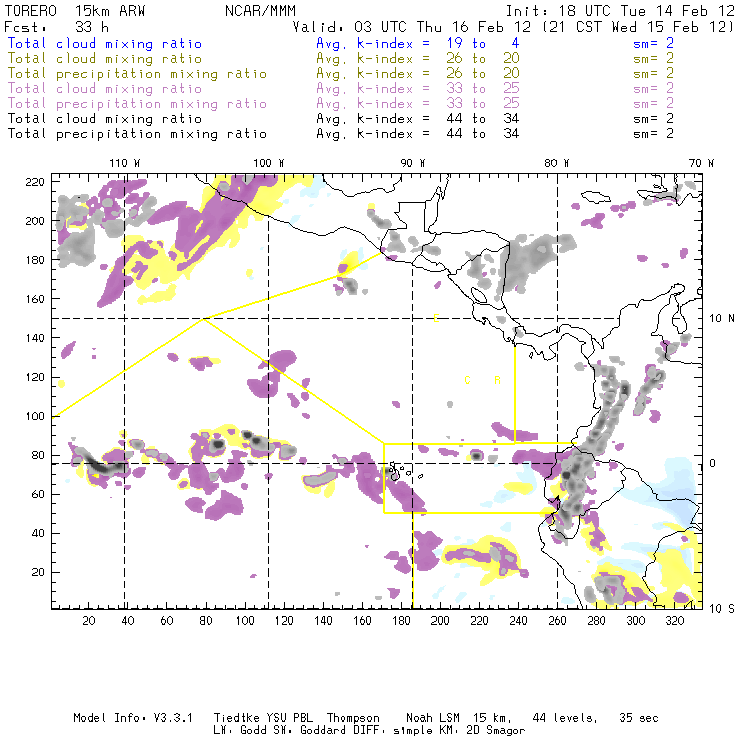Image resolution: width=740 pixels, height=740 pixels.
Task: Select the yellow 'C' marker on the map
Action: pos(467,380)
